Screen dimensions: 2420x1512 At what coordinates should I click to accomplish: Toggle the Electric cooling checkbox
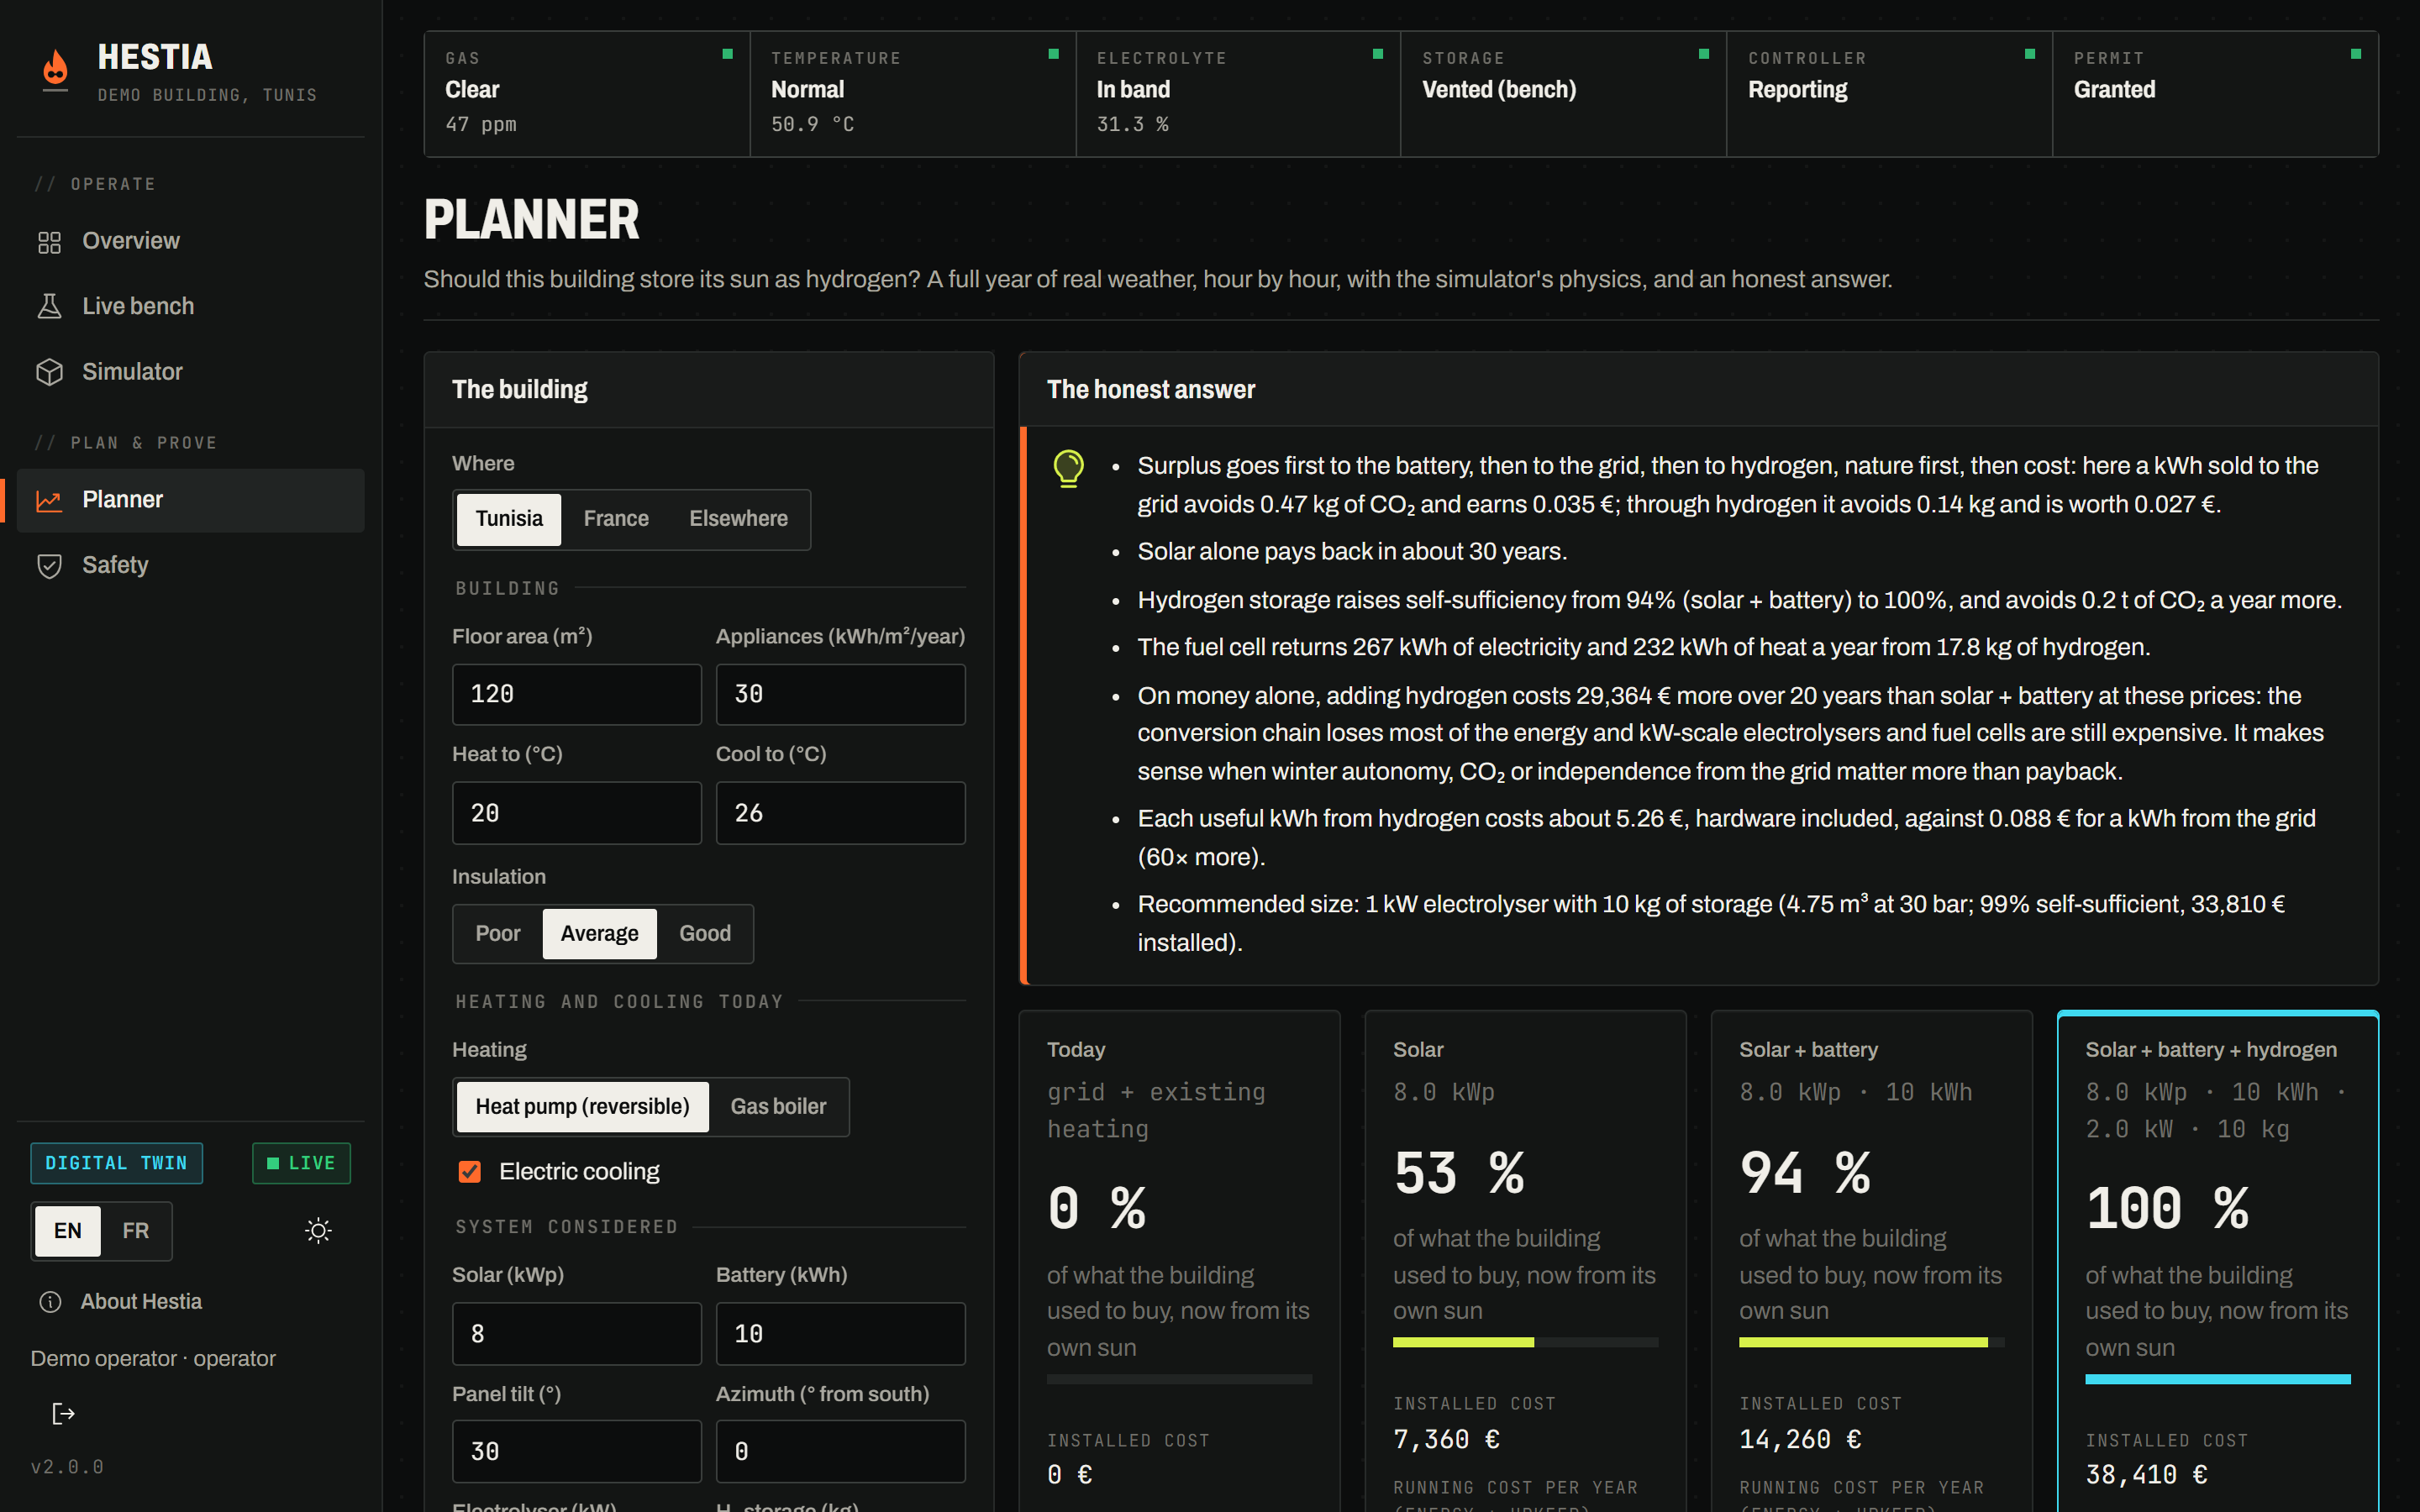click(469, 1171)
